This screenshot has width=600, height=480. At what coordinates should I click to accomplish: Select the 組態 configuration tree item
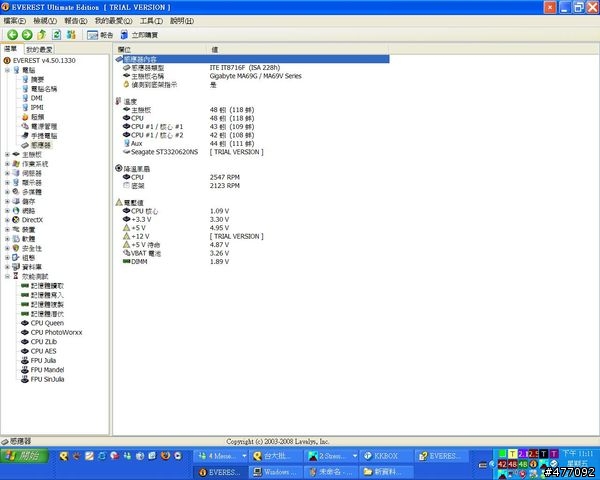[x=24, y=258]
